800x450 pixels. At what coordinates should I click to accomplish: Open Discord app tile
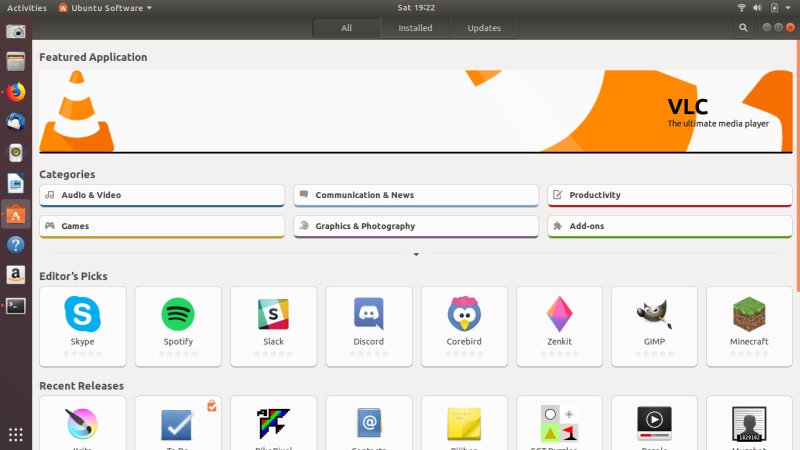(369, 326)
